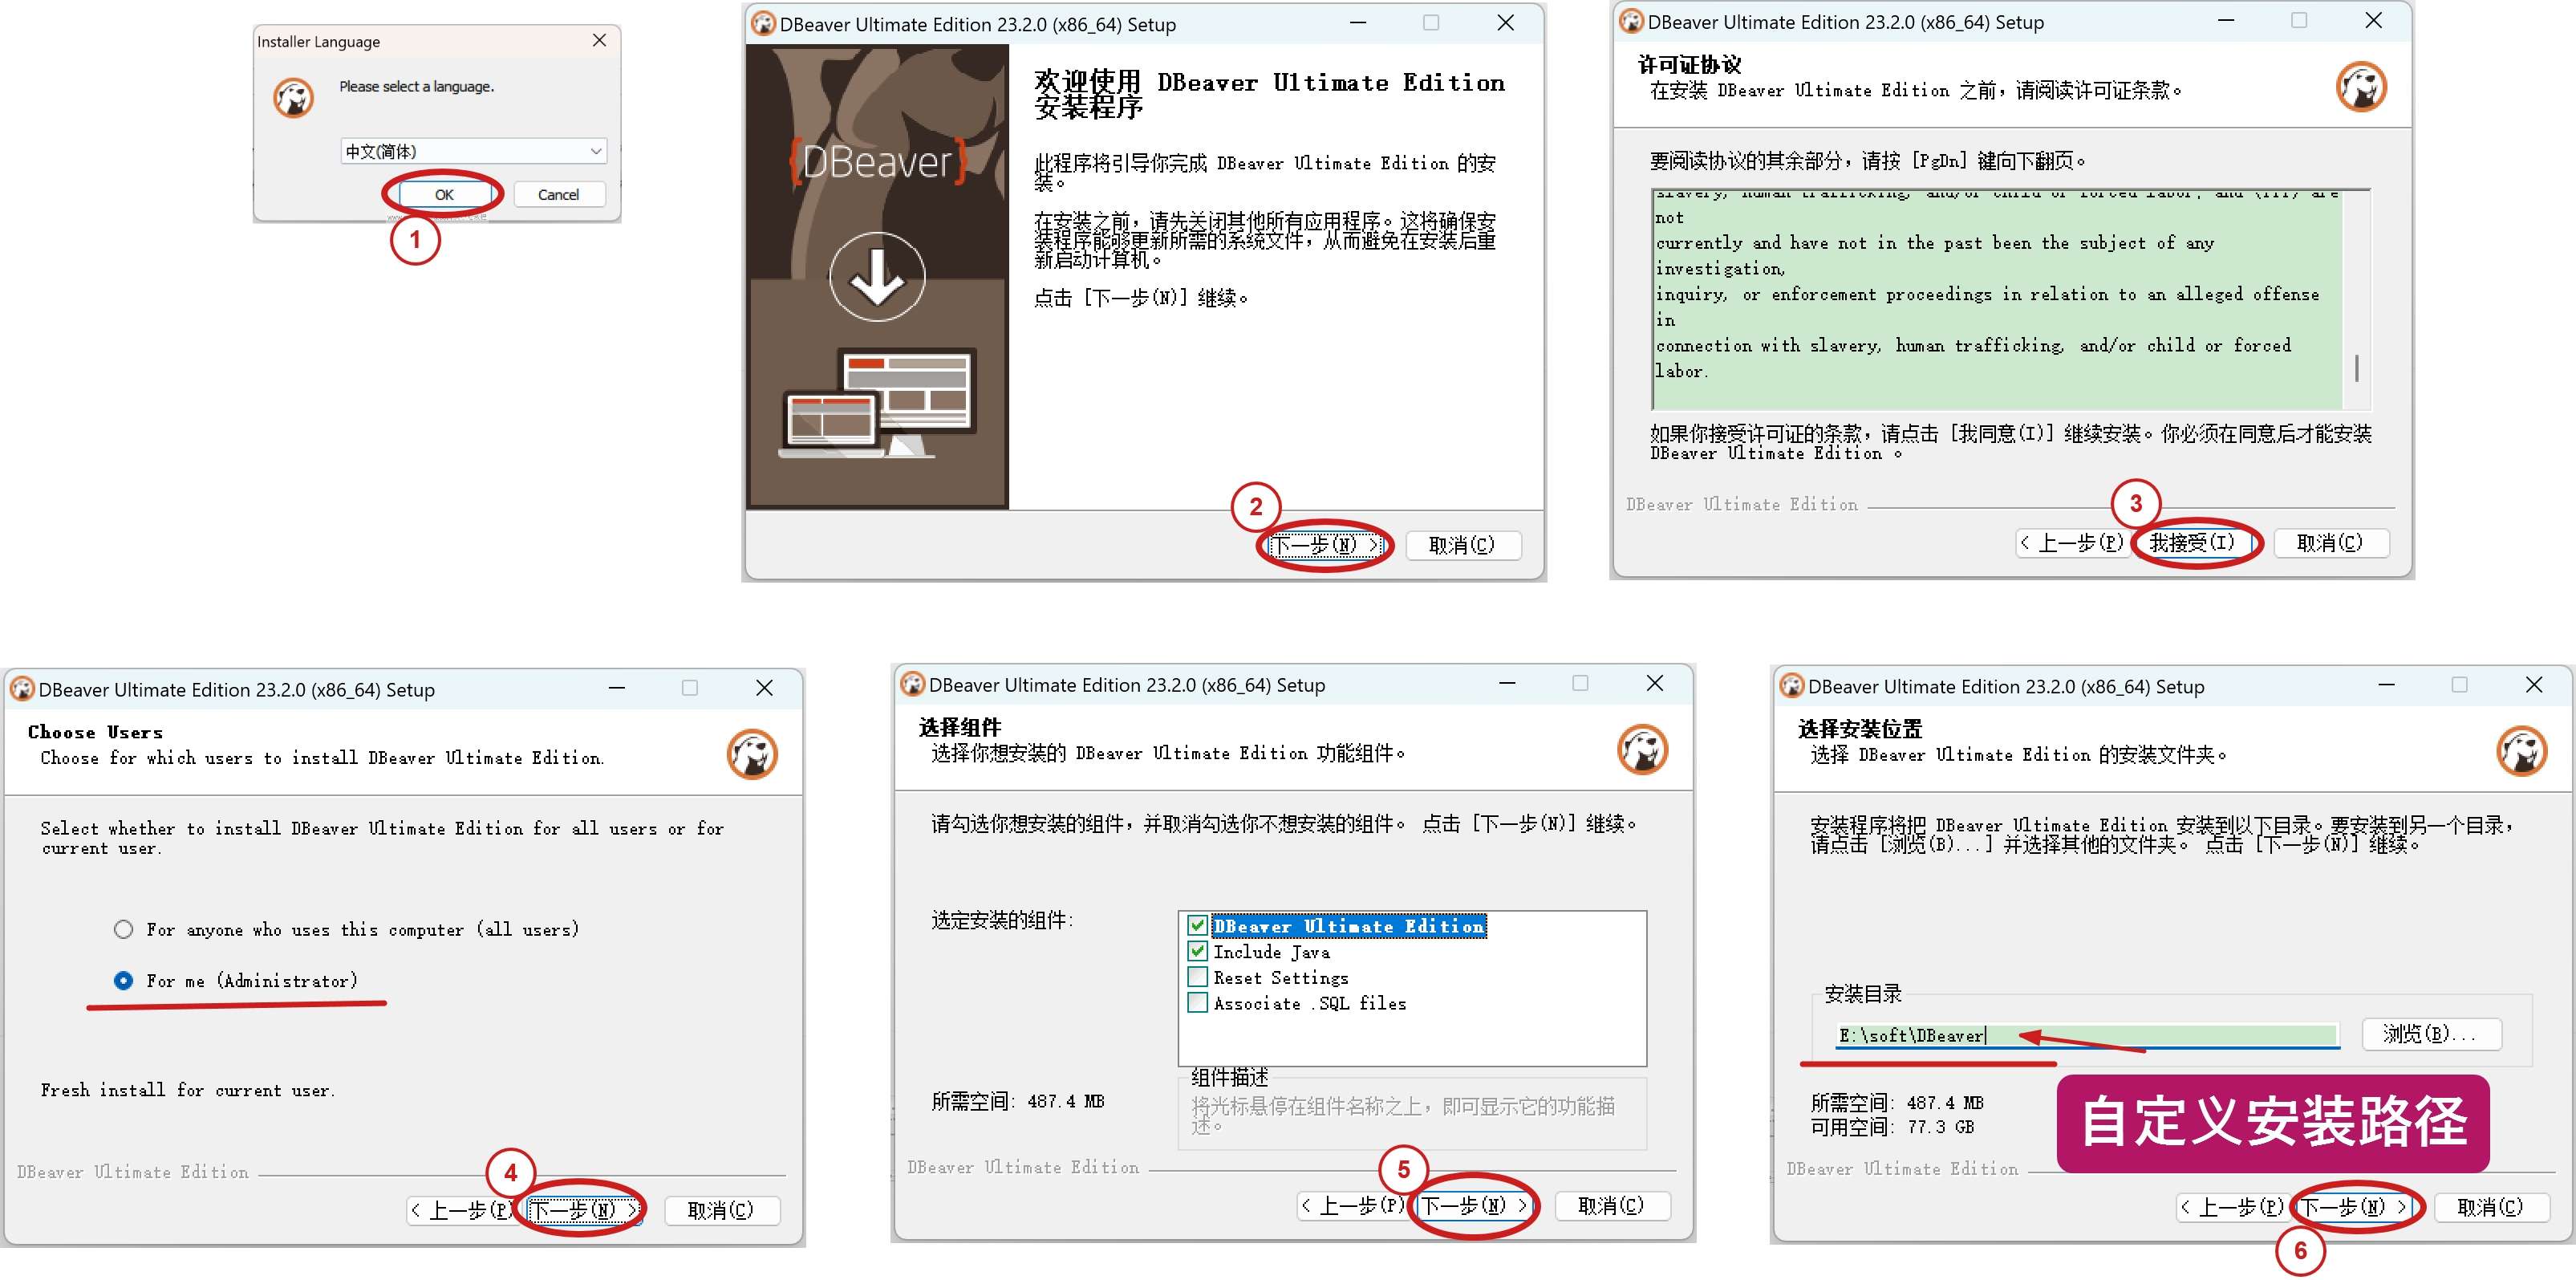Click OK in the Installer Language dialog
Screen dimensions: 2576x1280
[444, 195]
